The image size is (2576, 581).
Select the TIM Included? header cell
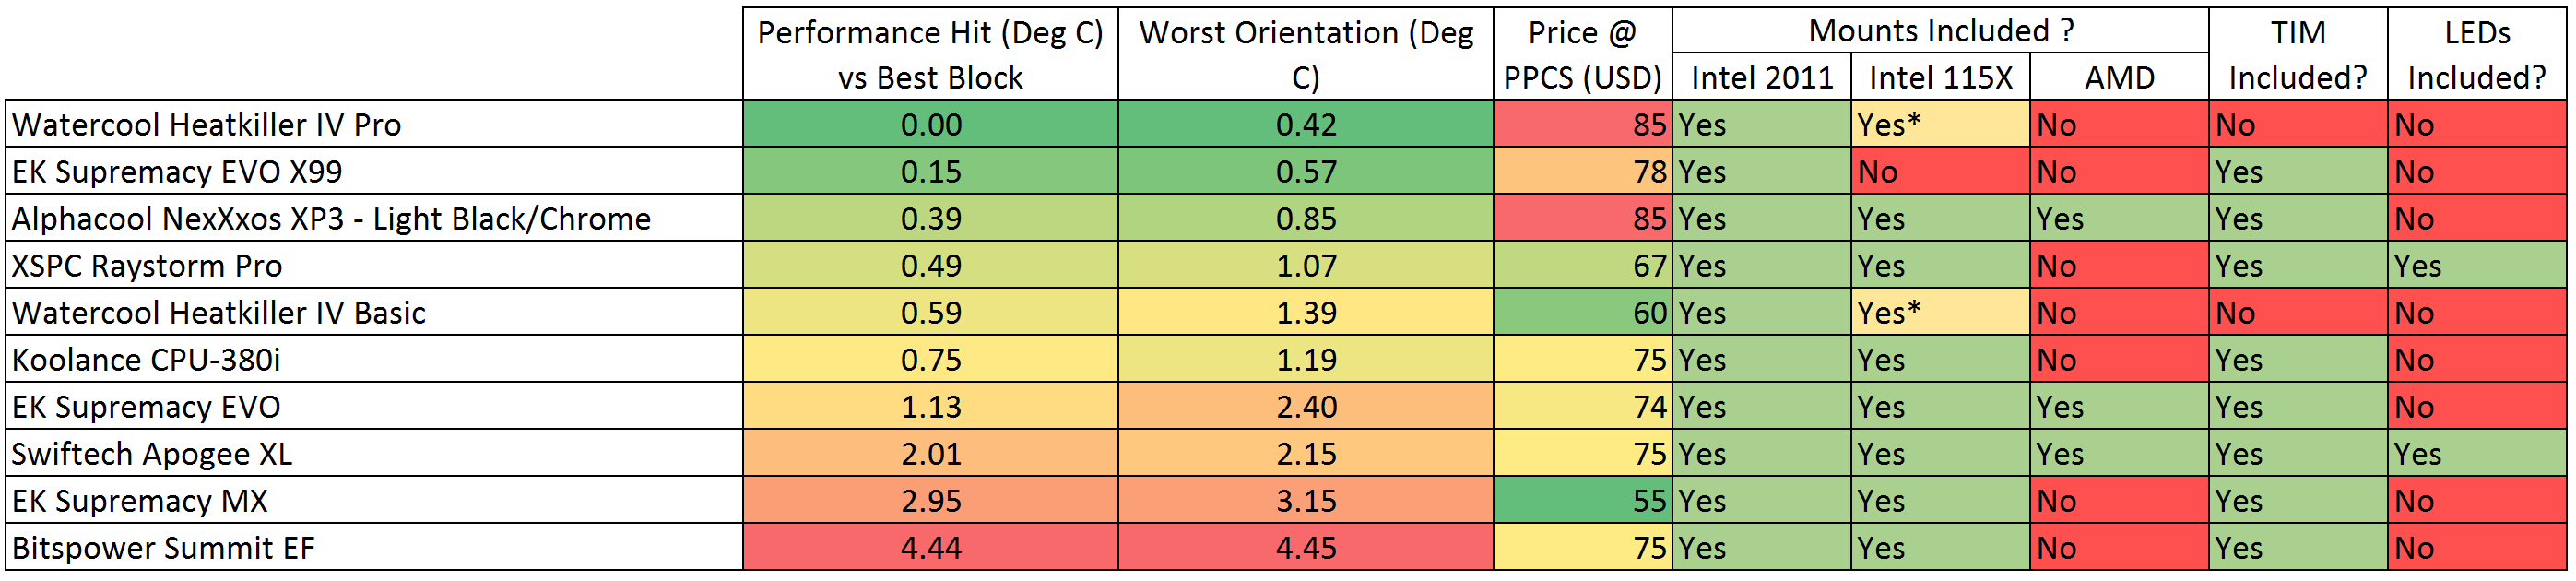coord(2299,54)
